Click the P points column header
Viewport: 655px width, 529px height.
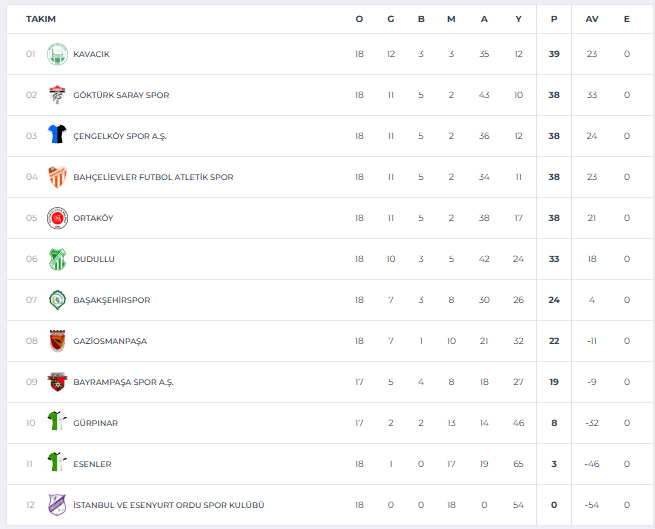[x=554, y=19]
